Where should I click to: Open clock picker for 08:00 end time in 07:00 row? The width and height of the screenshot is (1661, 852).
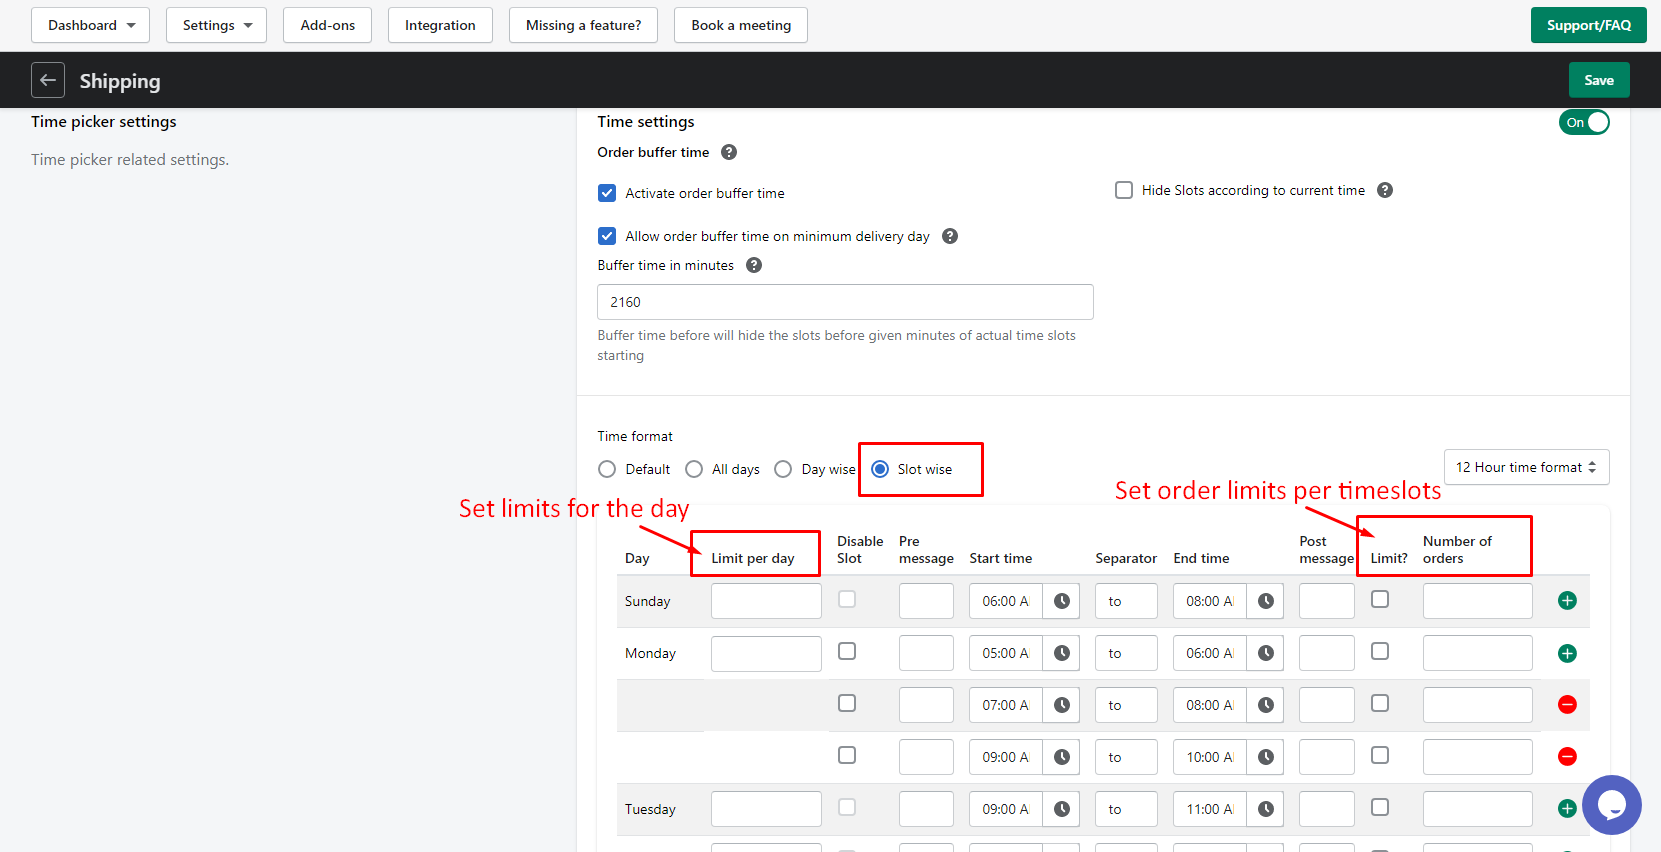point(1266,705)
